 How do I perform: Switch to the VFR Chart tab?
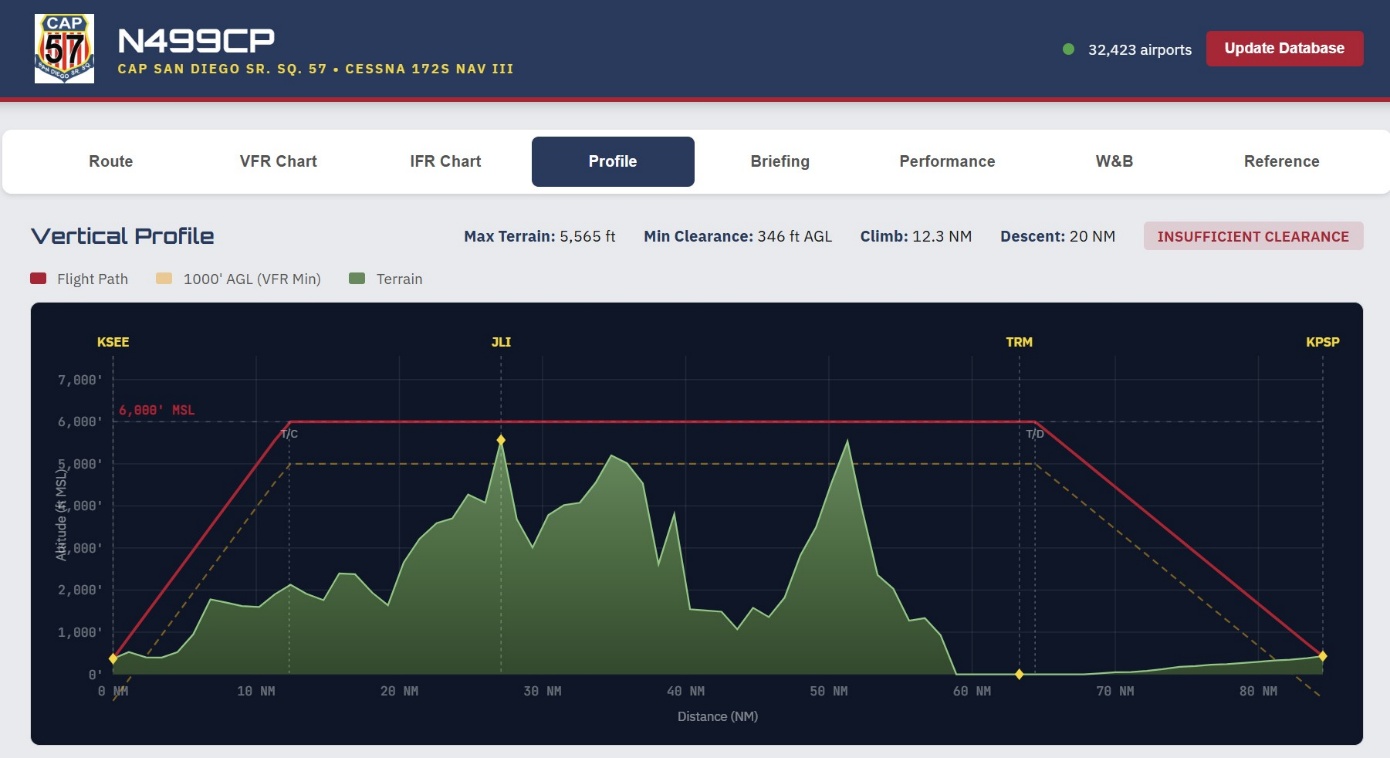pos(278,161)
